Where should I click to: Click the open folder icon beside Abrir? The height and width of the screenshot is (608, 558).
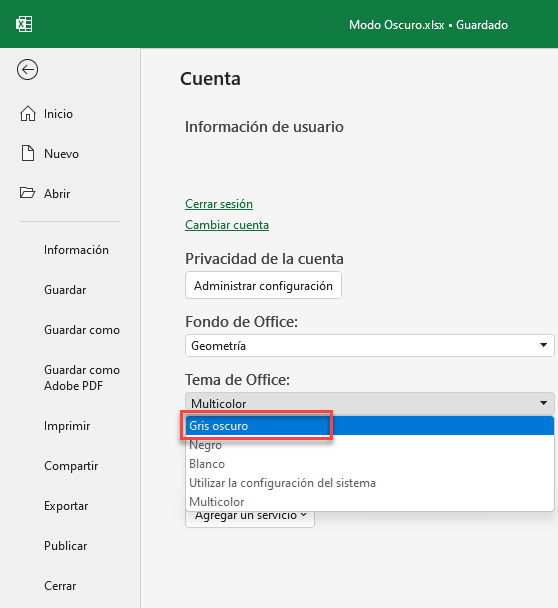pos(27,193)
